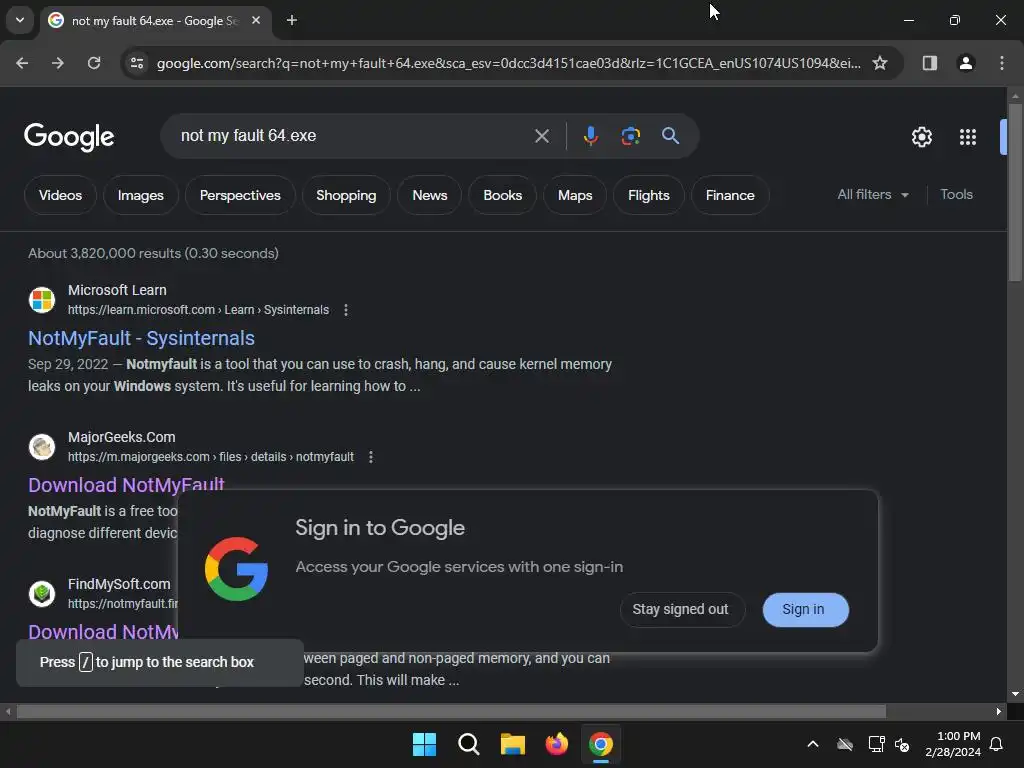
Task: Open Windows taskbar search
Action: click(x=468, y=744)
